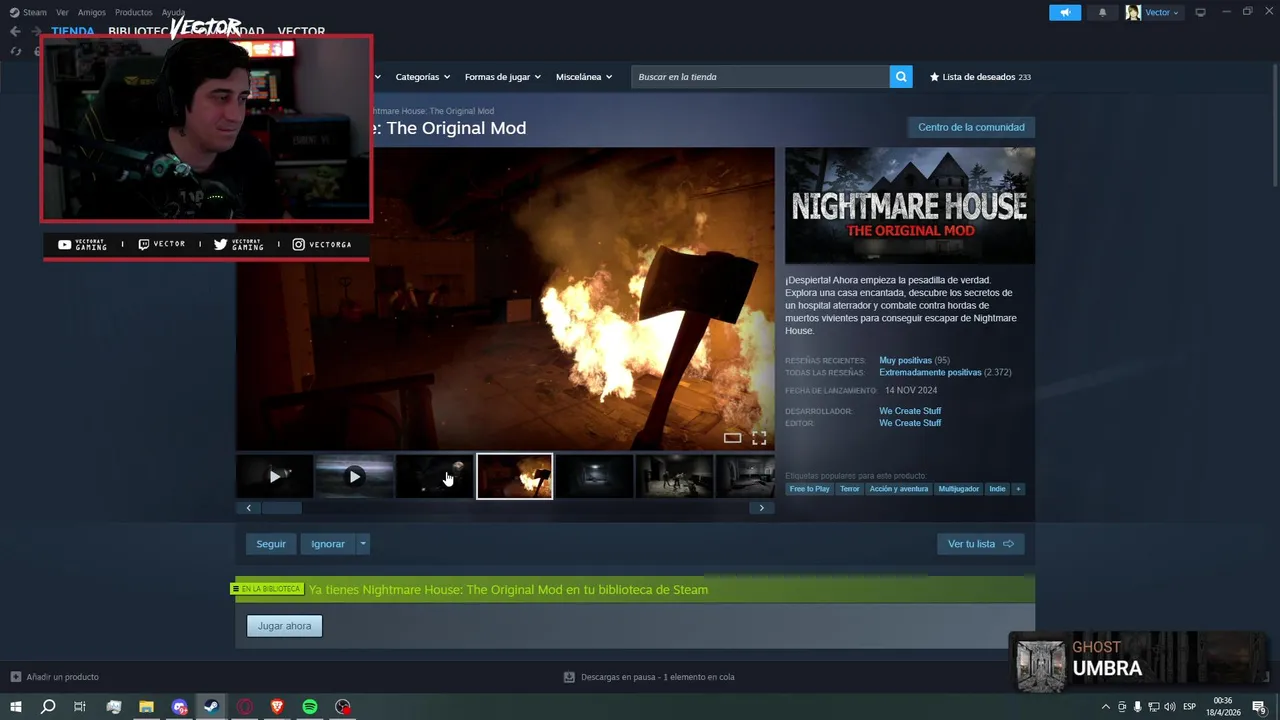Open the purple chat app with notifications badge
The height and width of the screenshot is (720, 1280).
pos(179,707)
